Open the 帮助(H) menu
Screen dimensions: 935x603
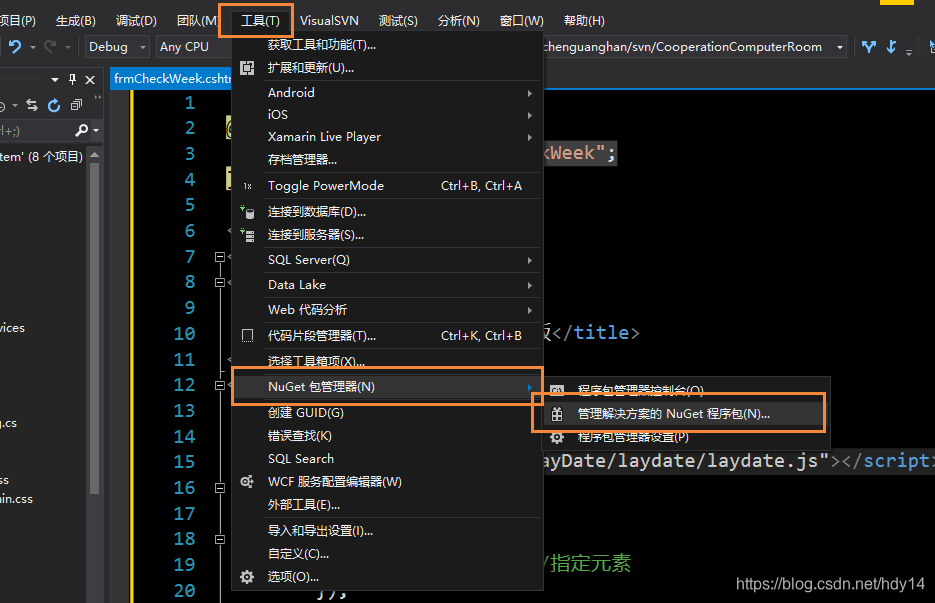[584, 21]
